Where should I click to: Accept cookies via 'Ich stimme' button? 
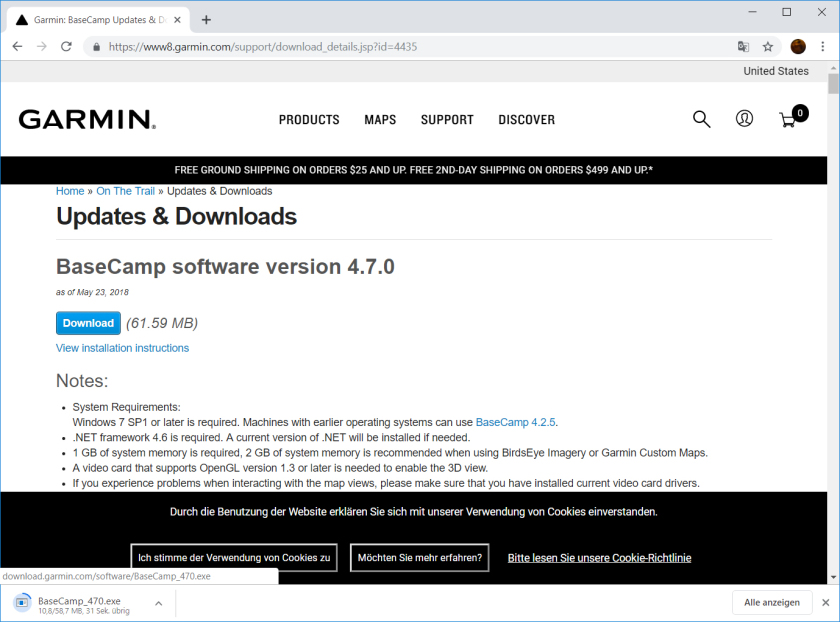tap(234, 558)
